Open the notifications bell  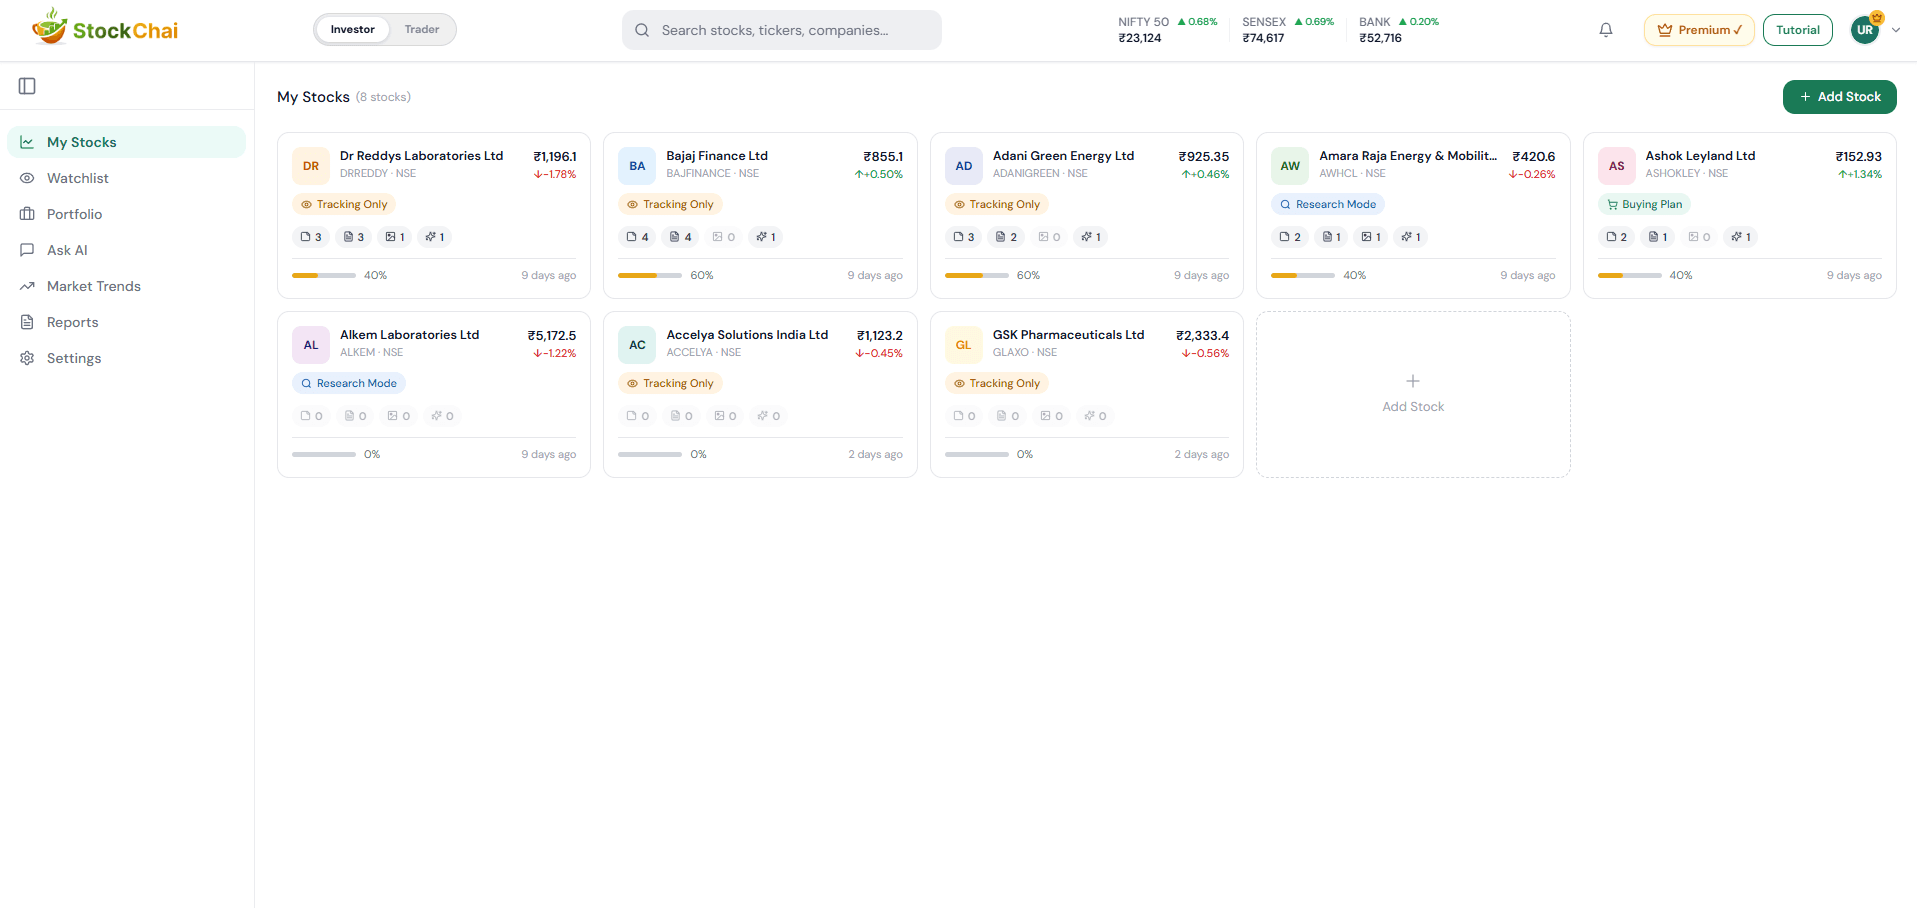[x=1606, y=30]
